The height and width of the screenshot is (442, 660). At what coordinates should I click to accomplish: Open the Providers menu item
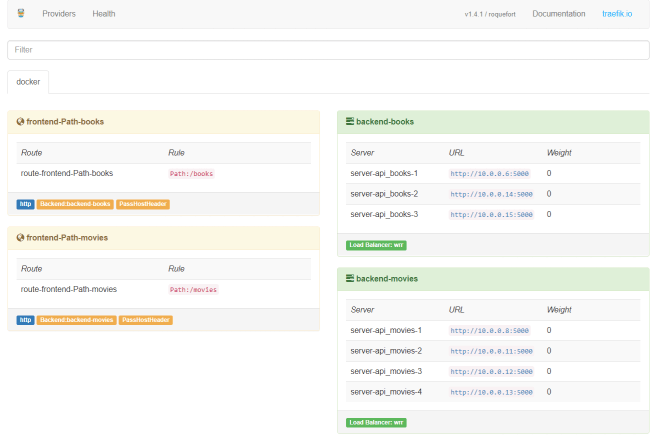(x=59, y=14)
